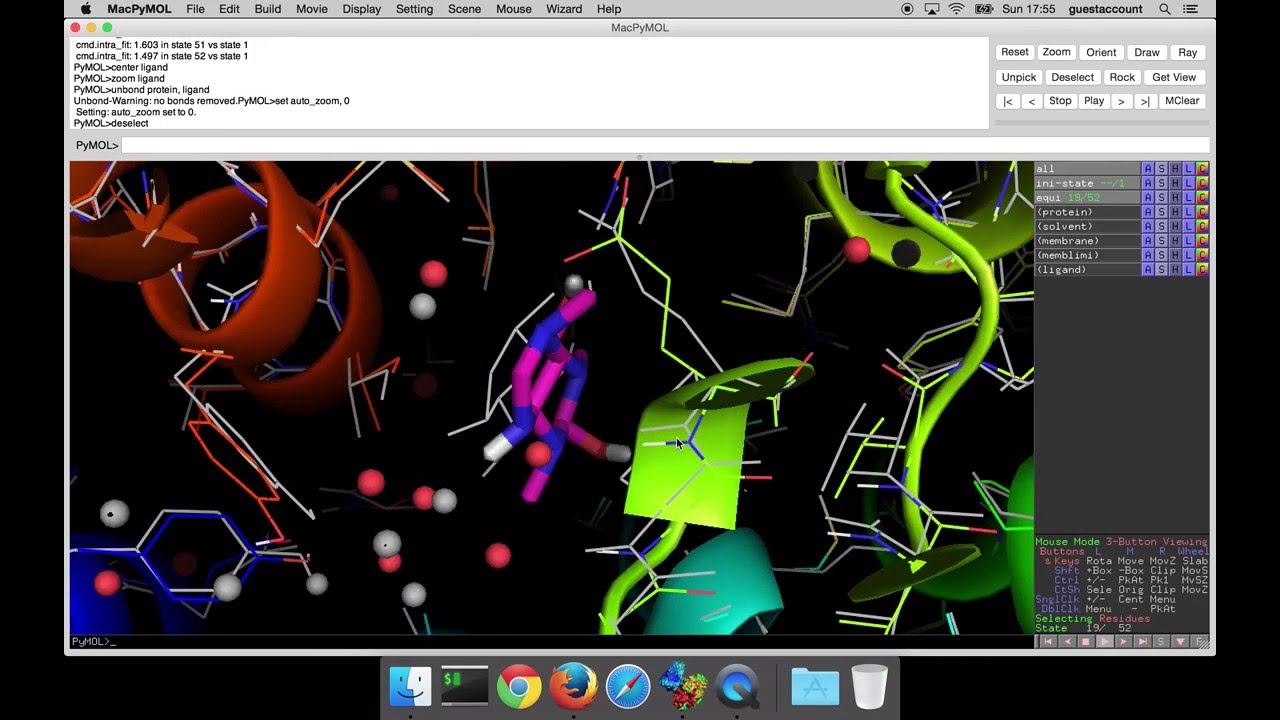Jump to last state in bottom-right playback bar
The width and height of the screenshot is (1280, 720).
point(1142,642)
